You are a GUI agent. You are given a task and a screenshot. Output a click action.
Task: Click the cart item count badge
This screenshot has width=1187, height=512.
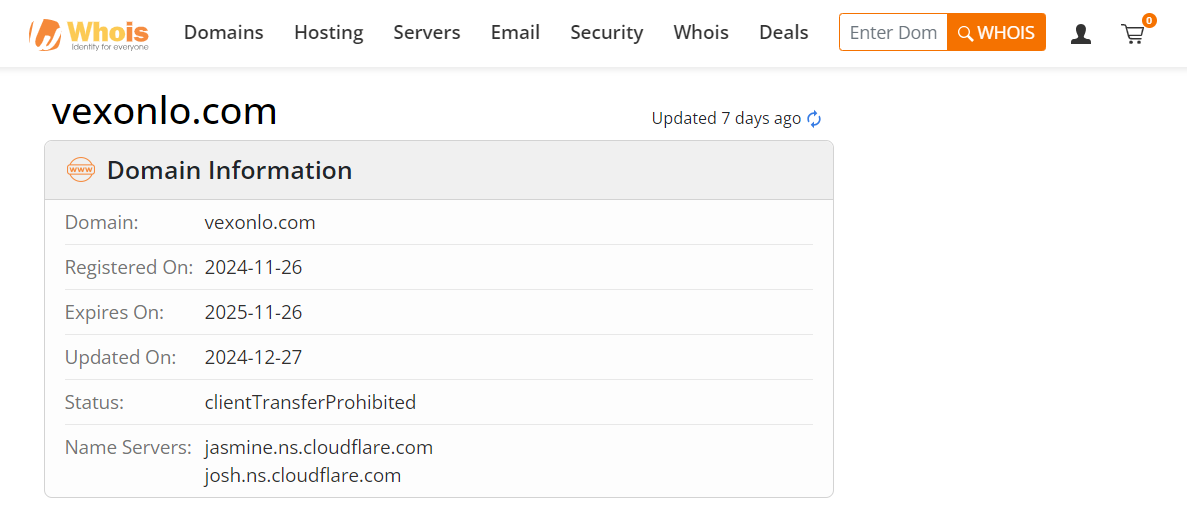(x=1149, y=20)
